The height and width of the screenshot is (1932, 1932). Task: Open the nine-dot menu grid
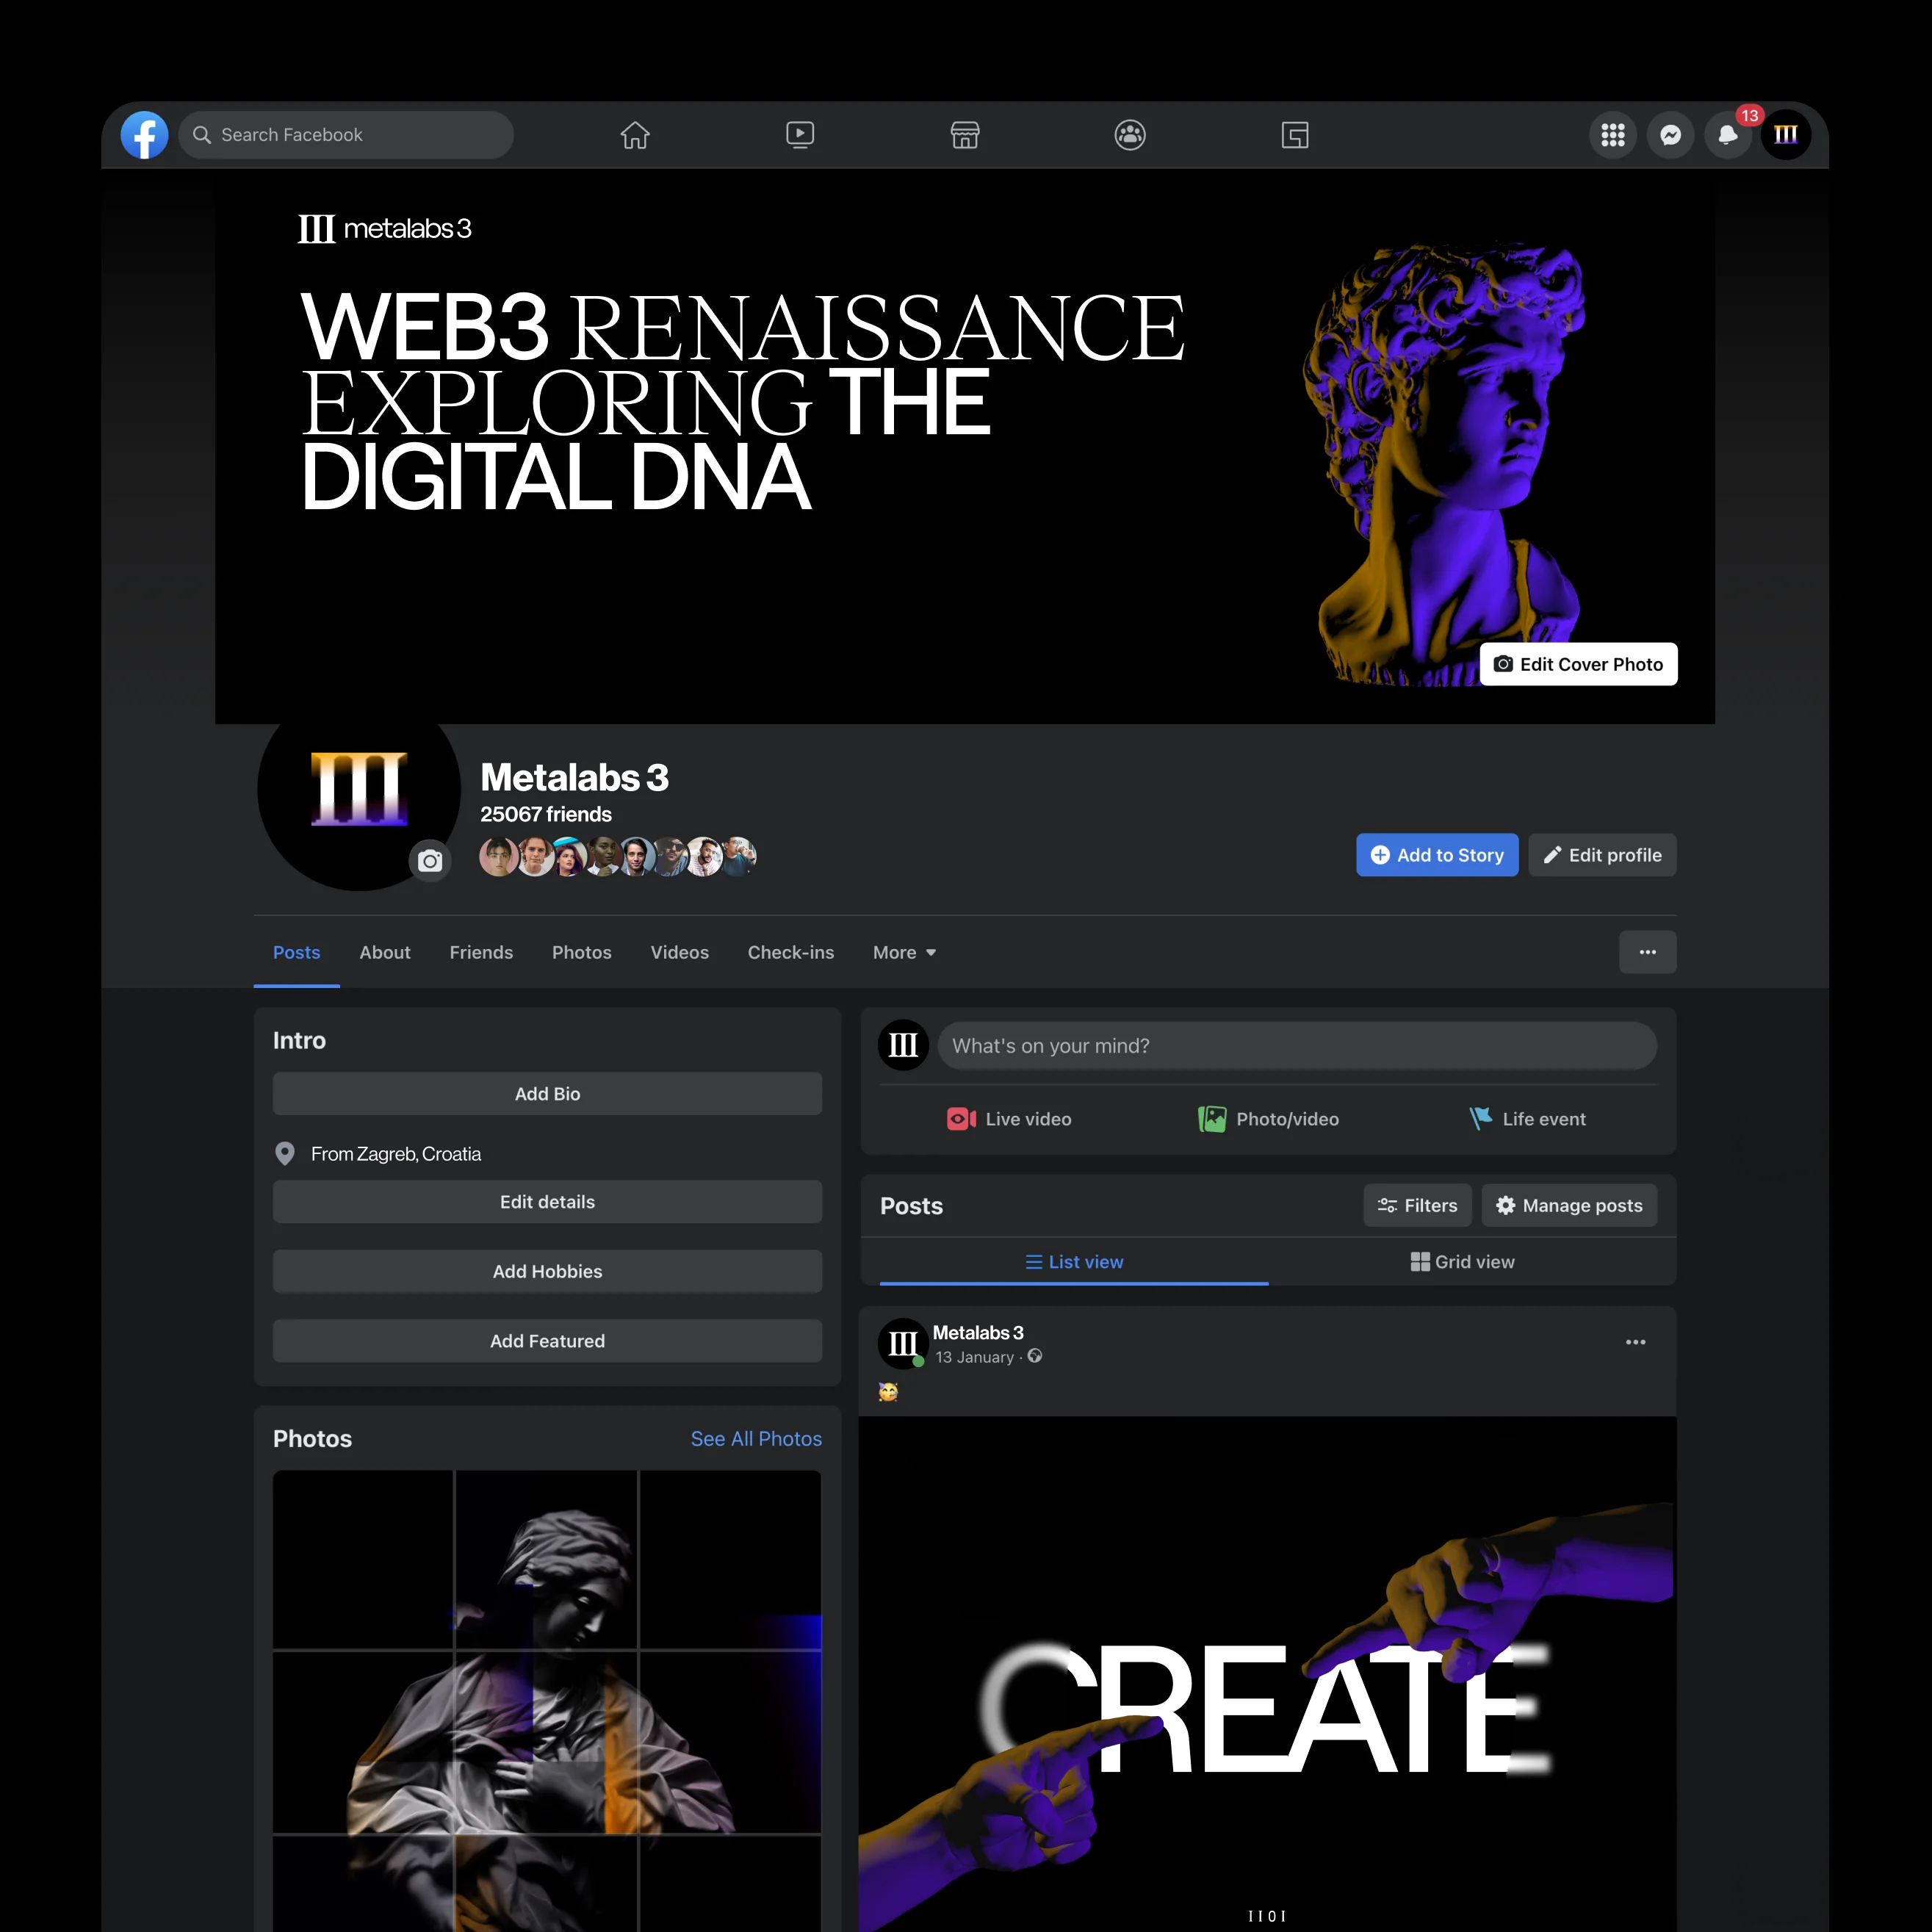tap(1613, 135)
